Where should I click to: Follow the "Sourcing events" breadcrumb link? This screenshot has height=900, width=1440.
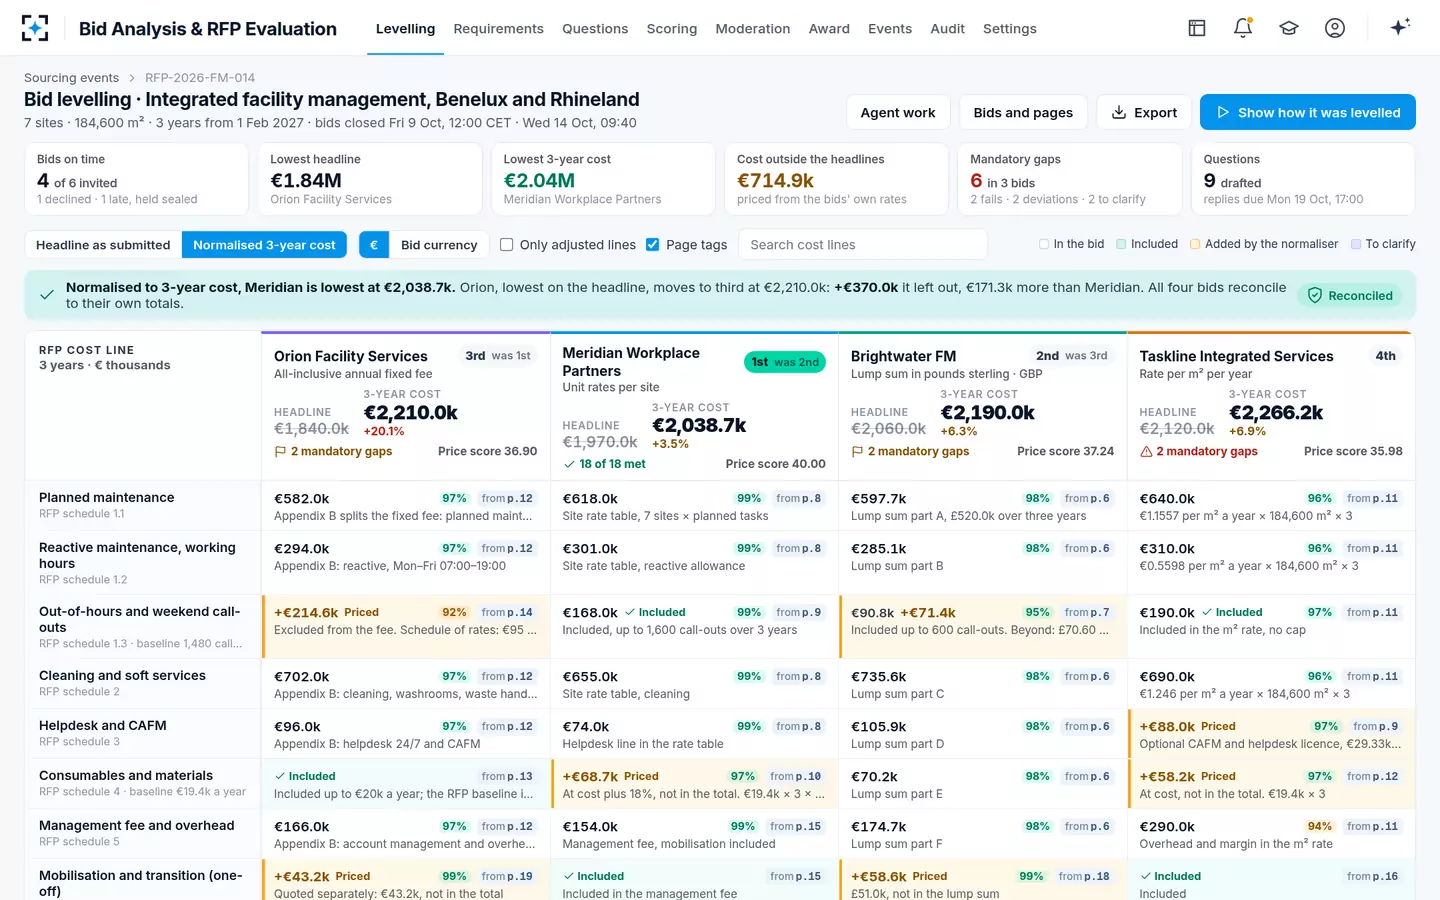click(71, 78)
